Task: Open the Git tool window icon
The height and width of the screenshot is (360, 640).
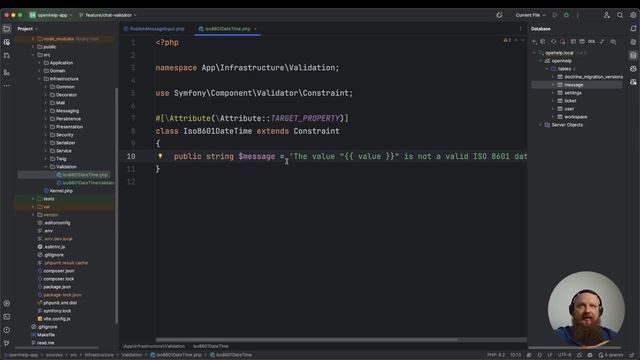Action: 7,343
